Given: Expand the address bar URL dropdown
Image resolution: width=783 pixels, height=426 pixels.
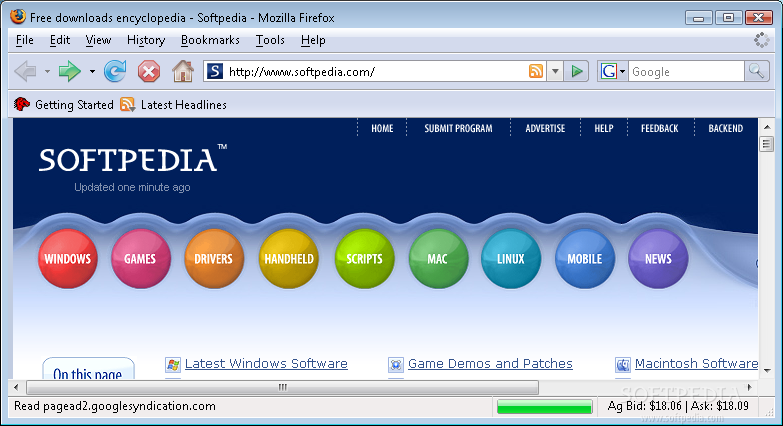Looking at the screenshot, I should point(555,72).
